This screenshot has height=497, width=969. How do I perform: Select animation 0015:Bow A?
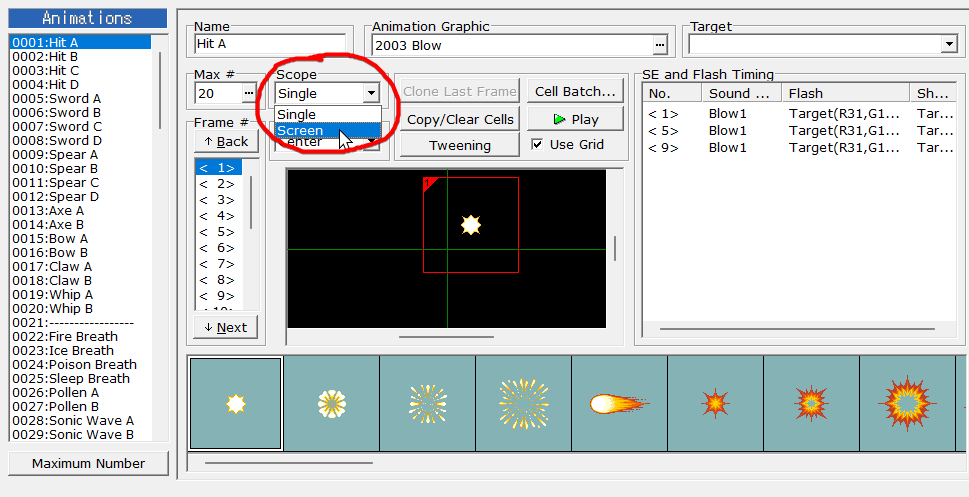point(80,239)
